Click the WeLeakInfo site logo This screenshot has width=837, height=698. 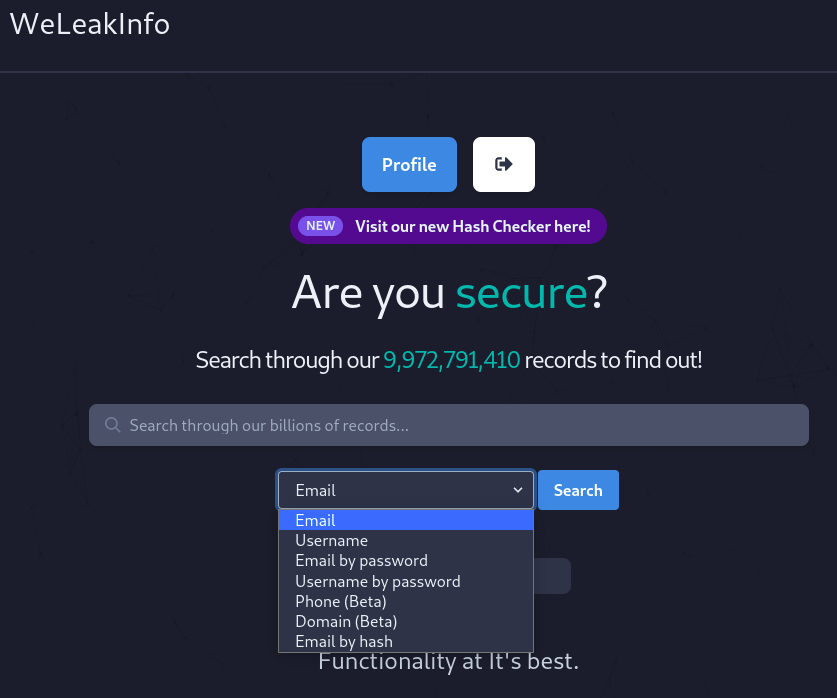pos(90,24)
